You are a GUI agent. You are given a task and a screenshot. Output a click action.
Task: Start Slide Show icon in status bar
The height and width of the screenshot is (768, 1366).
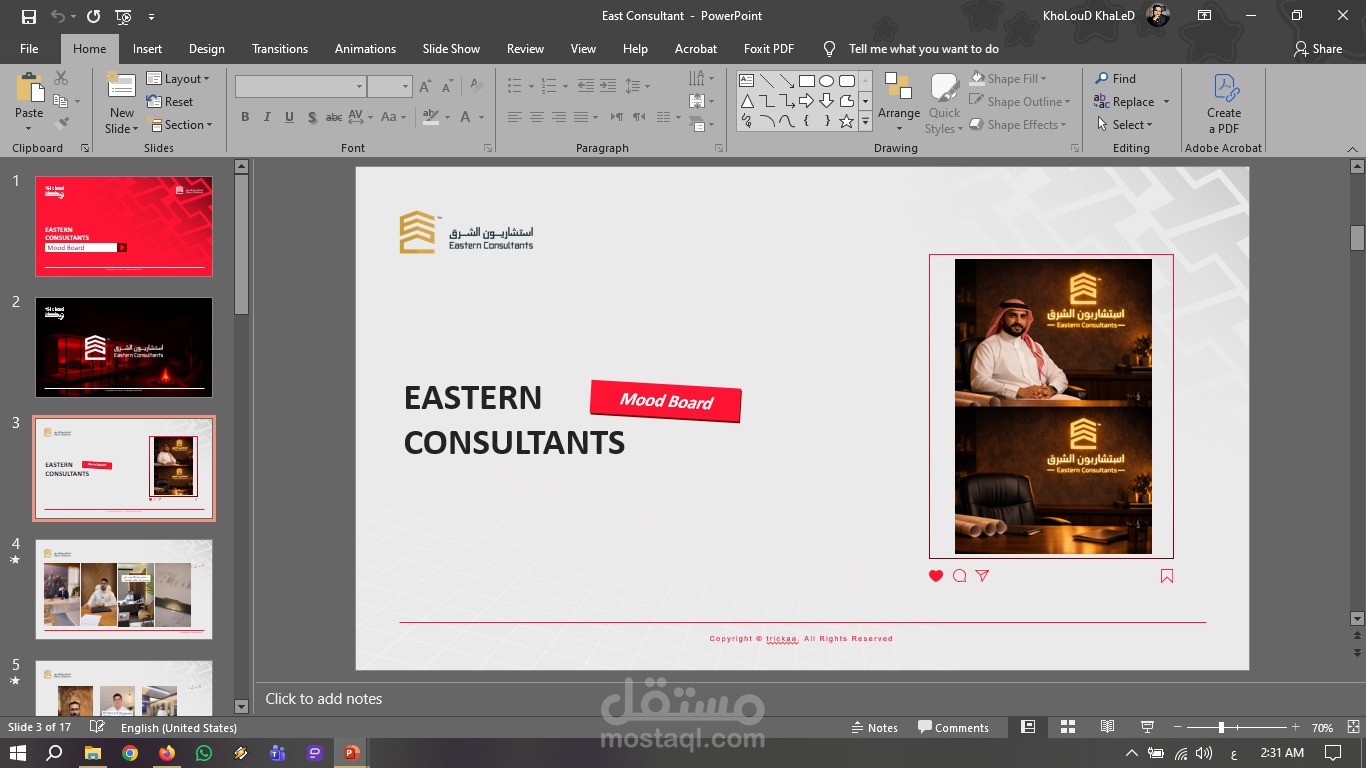tap(1147, 727)
